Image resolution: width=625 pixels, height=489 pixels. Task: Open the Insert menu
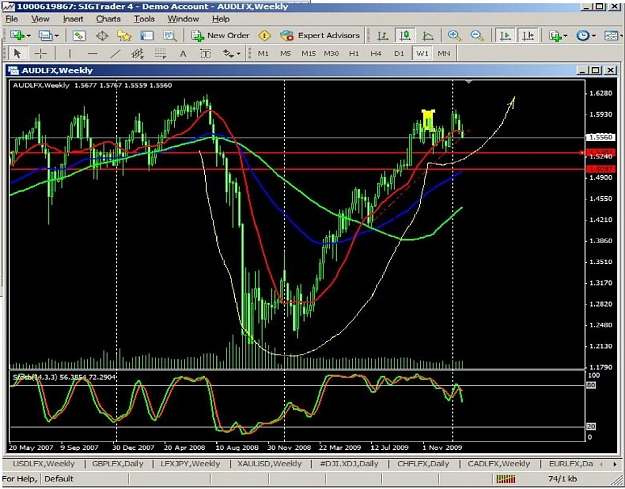click(x=73, y=19)
